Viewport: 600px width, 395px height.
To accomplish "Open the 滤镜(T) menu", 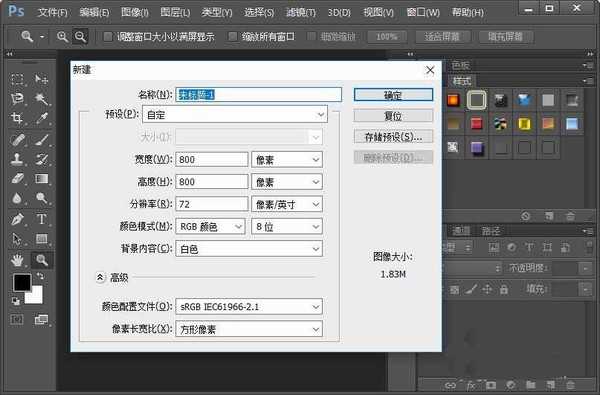I will pos(301,13).
